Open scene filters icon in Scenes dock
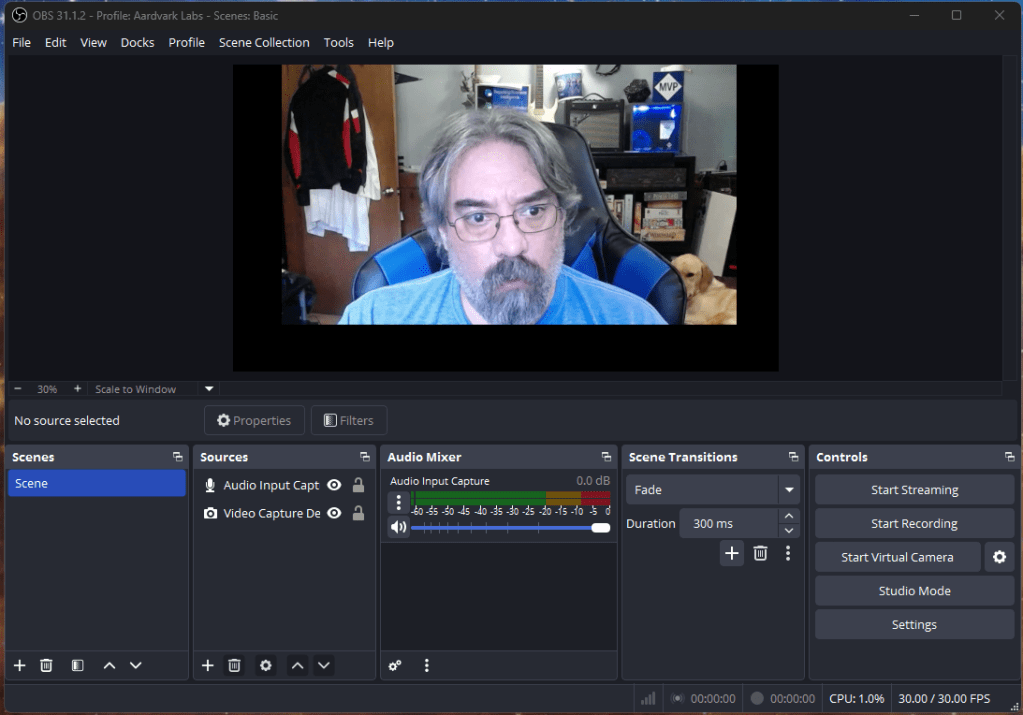Screen dimensions: 1023x715 click(77, 665)
